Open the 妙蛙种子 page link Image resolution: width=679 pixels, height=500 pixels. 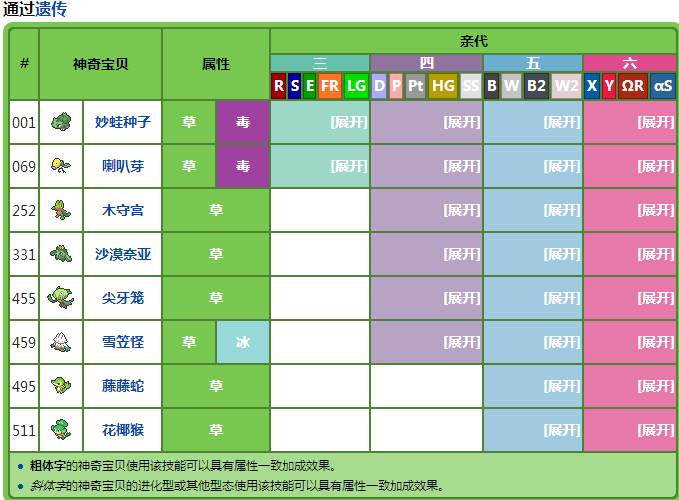[123, 122]
